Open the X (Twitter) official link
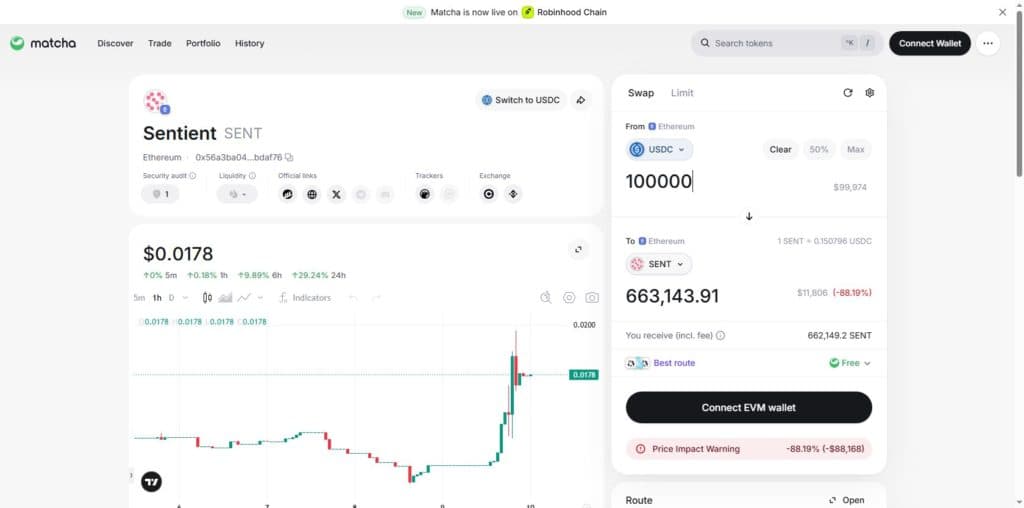This screenshot has width=1024, height=508. tap(336, 194)
